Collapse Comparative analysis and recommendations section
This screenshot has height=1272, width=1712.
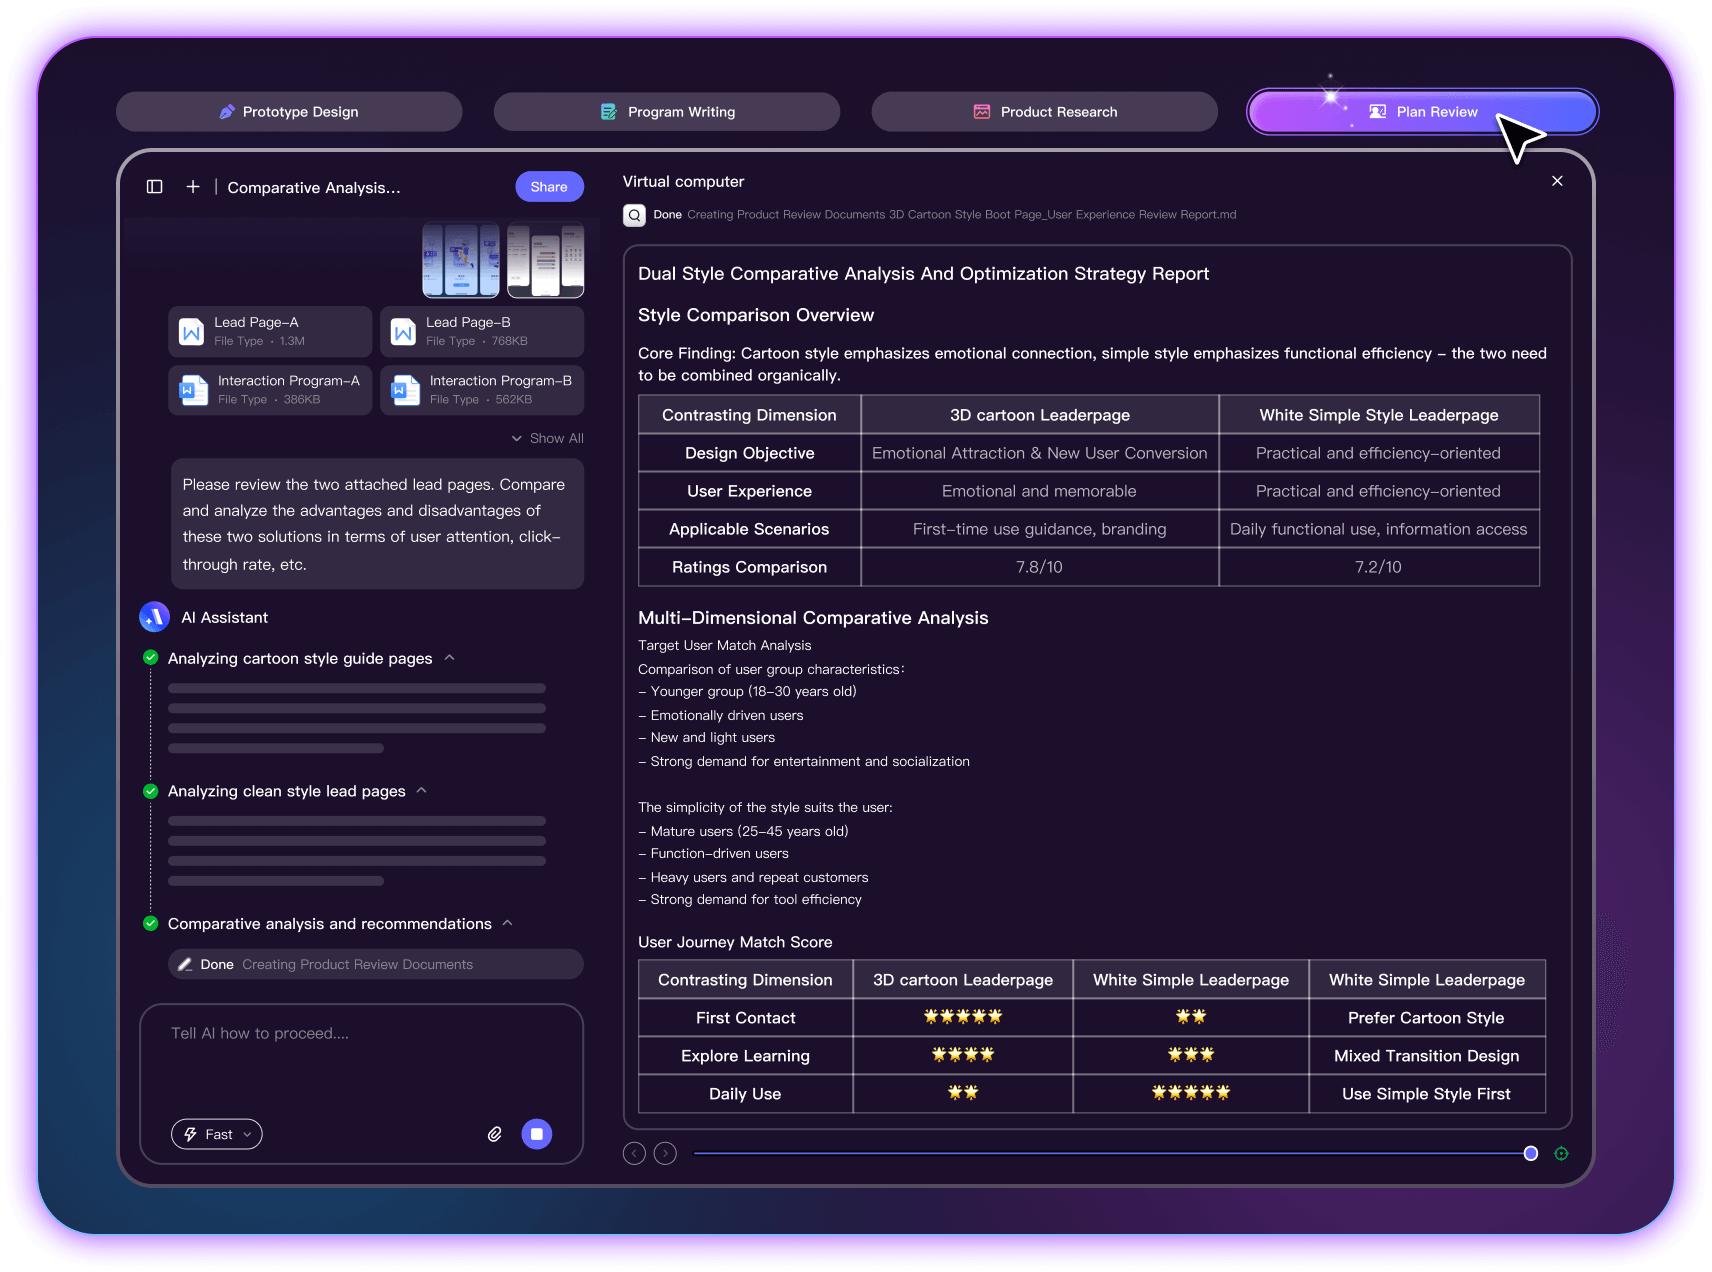click(x=508, y=923)
